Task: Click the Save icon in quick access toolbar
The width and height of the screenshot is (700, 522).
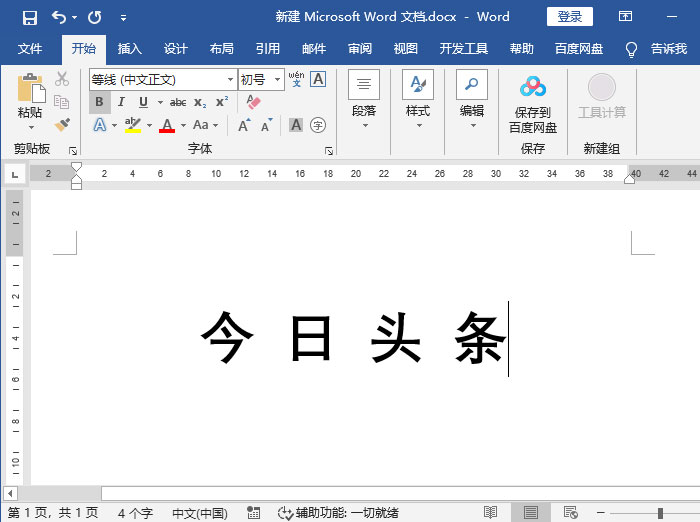Action: pos(30,18)
